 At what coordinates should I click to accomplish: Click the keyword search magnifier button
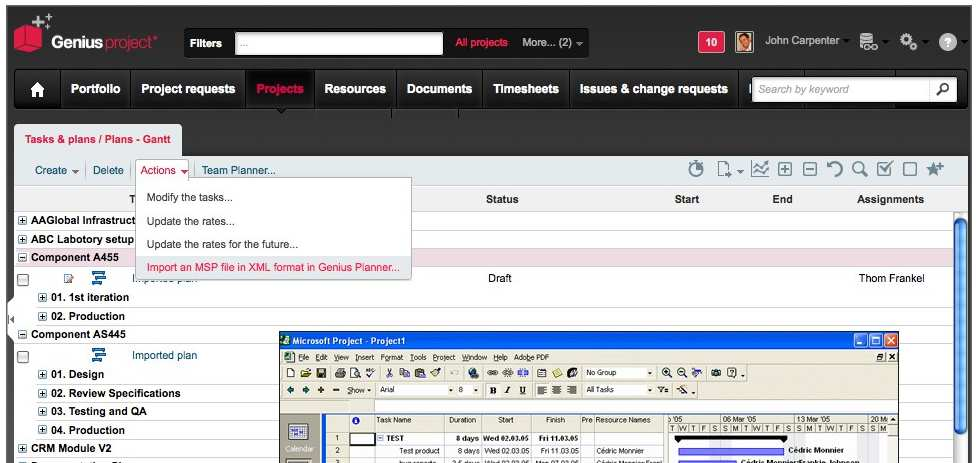tap(943, 89)
